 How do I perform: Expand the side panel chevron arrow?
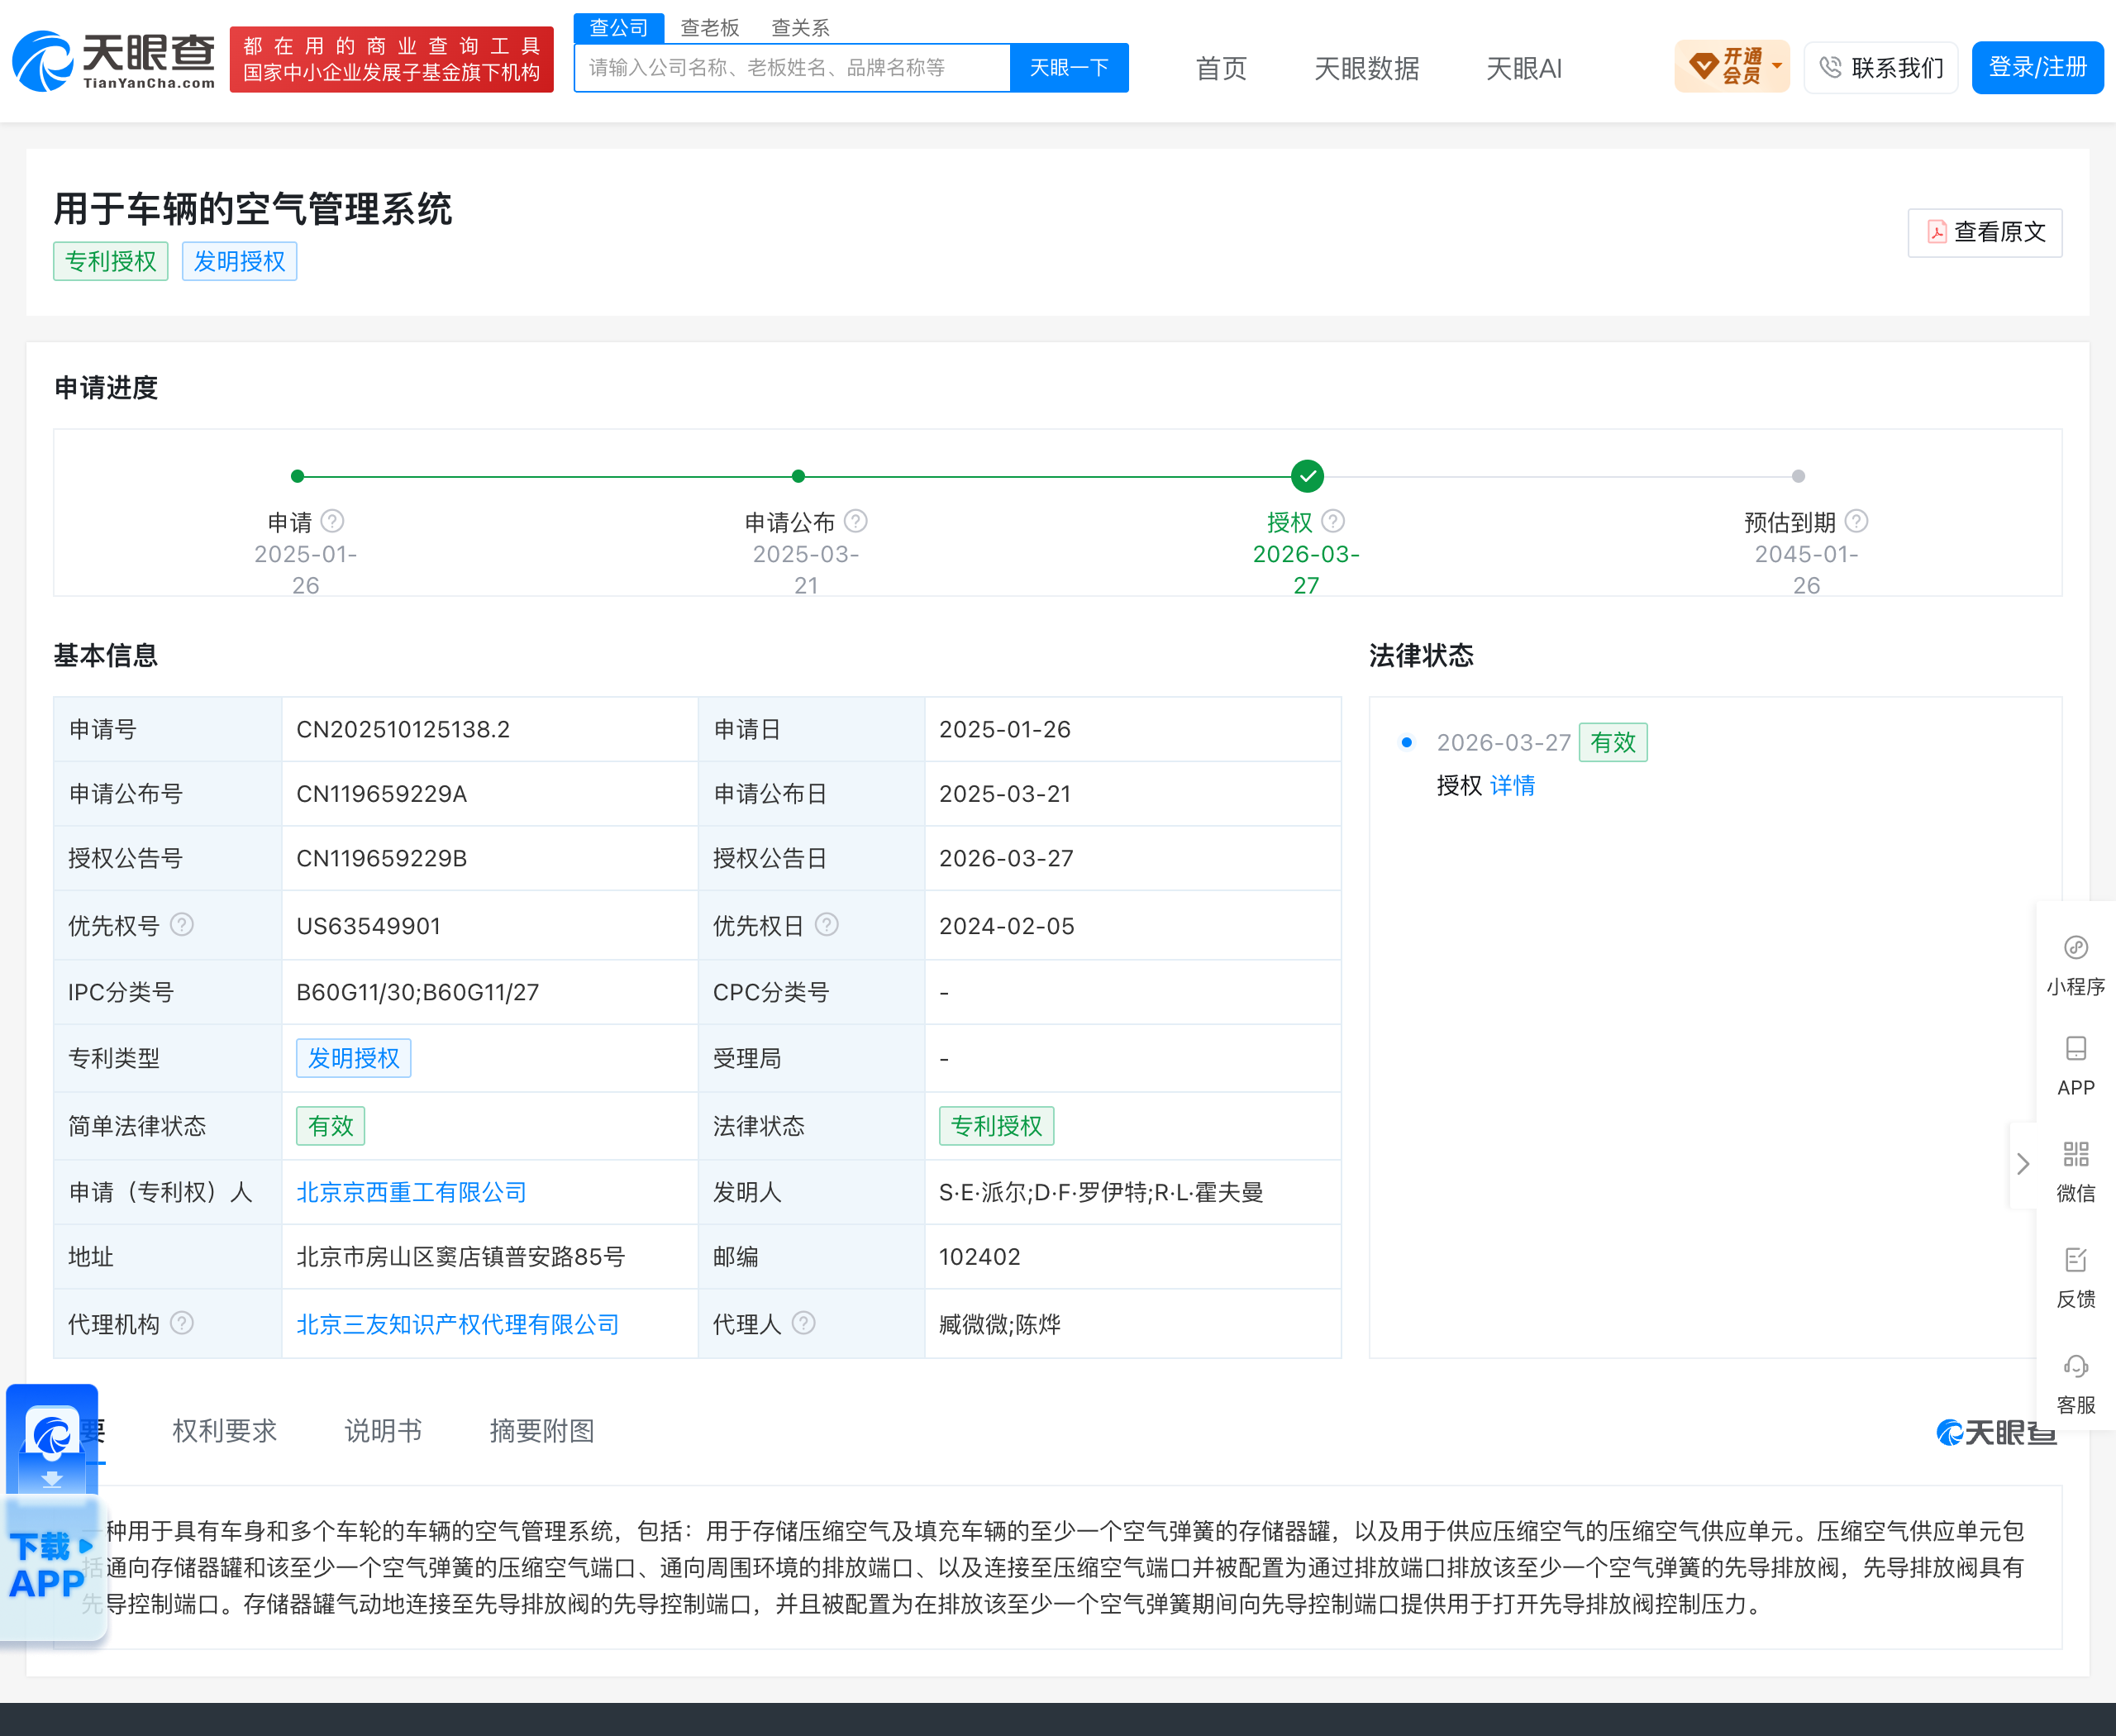(2023, 1164)
